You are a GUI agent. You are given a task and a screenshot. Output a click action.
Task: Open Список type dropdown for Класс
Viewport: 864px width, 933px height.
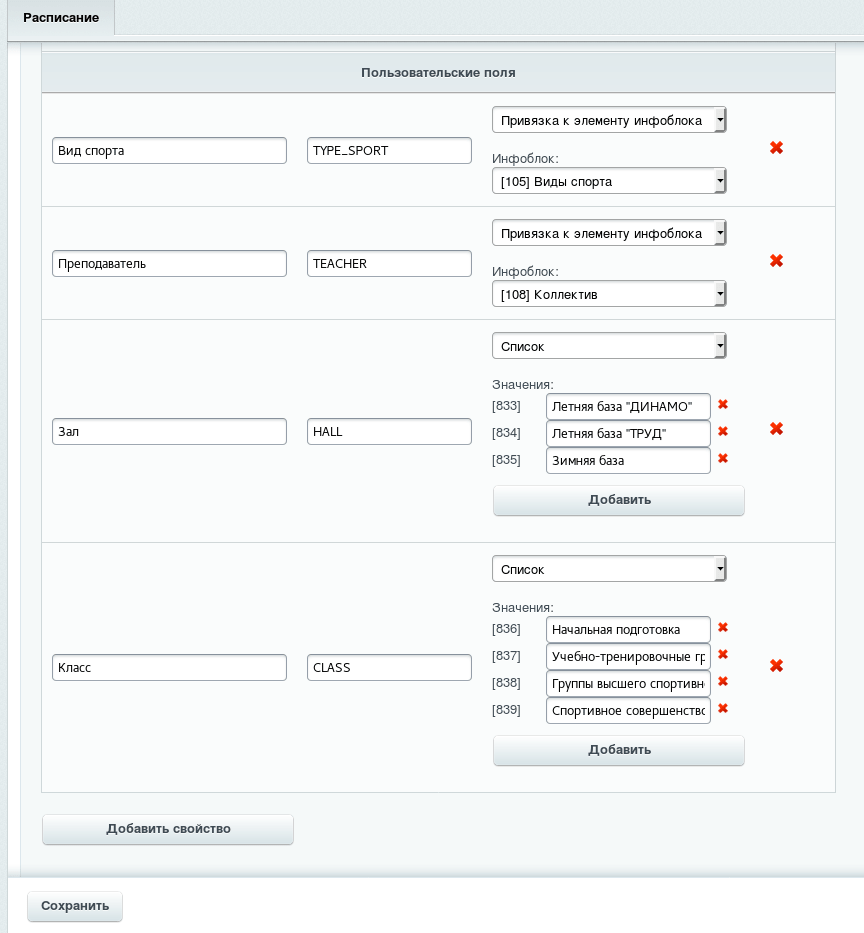[609, 569]
